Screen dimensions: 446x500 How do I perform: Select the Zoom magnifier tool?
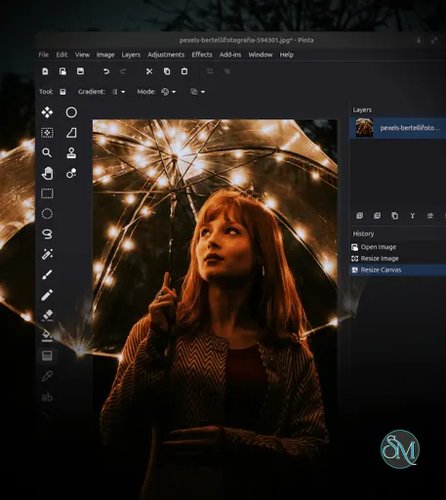47,153
